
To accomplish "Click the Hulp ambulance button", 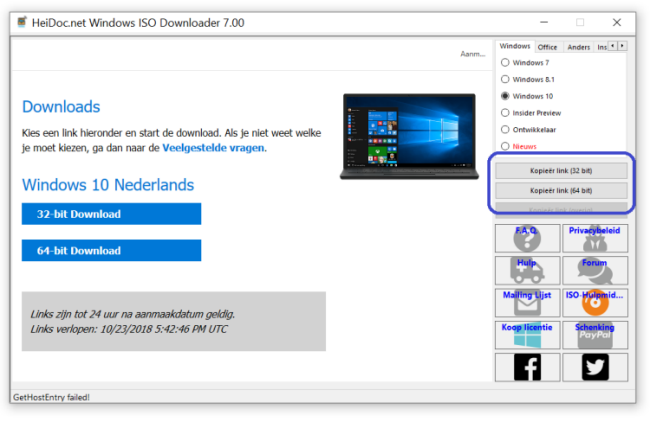I will [527, 270].
